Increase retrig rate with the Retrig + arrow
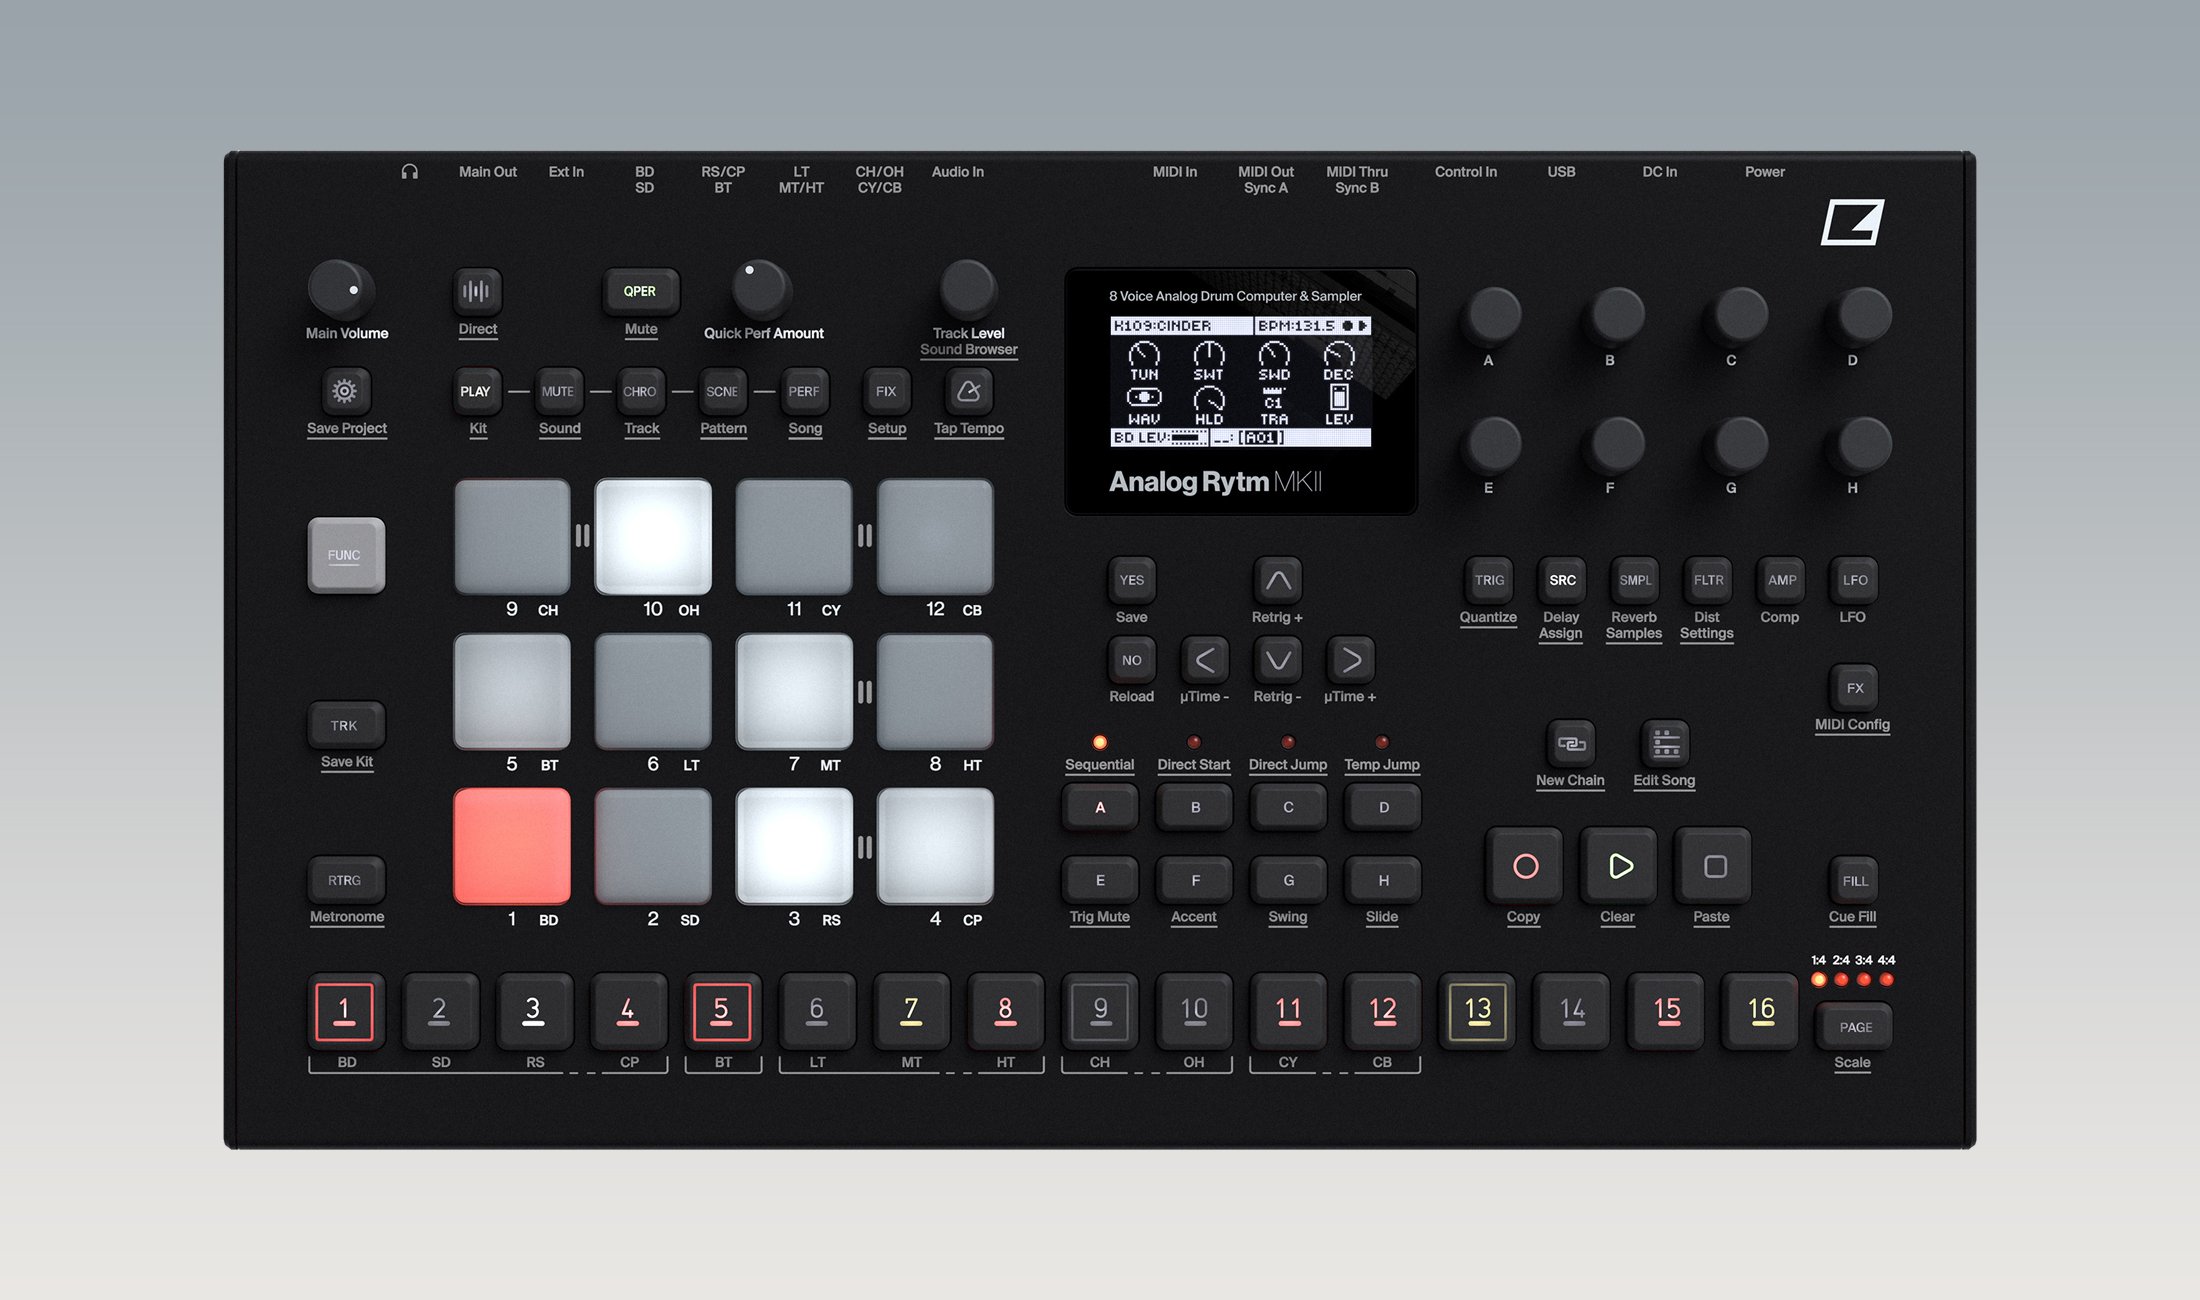Screen dimensions: 2200x1300 (x=1276, y=580)
